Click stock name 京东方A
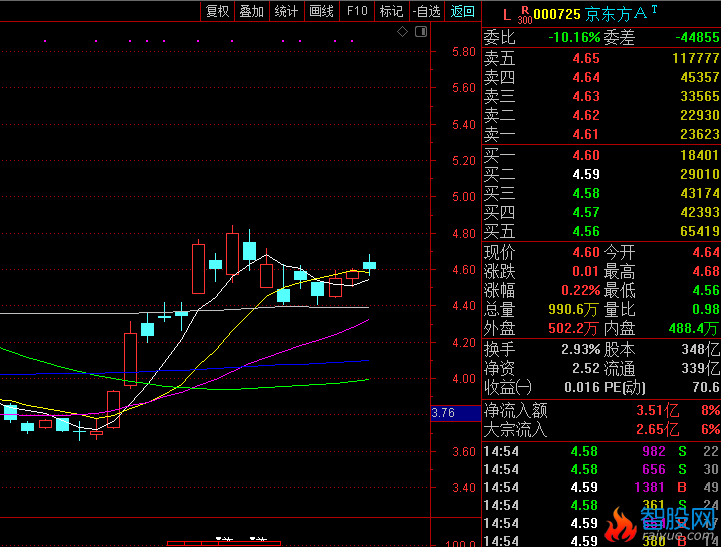The image size is (721, 547). (x=616, y=14)
